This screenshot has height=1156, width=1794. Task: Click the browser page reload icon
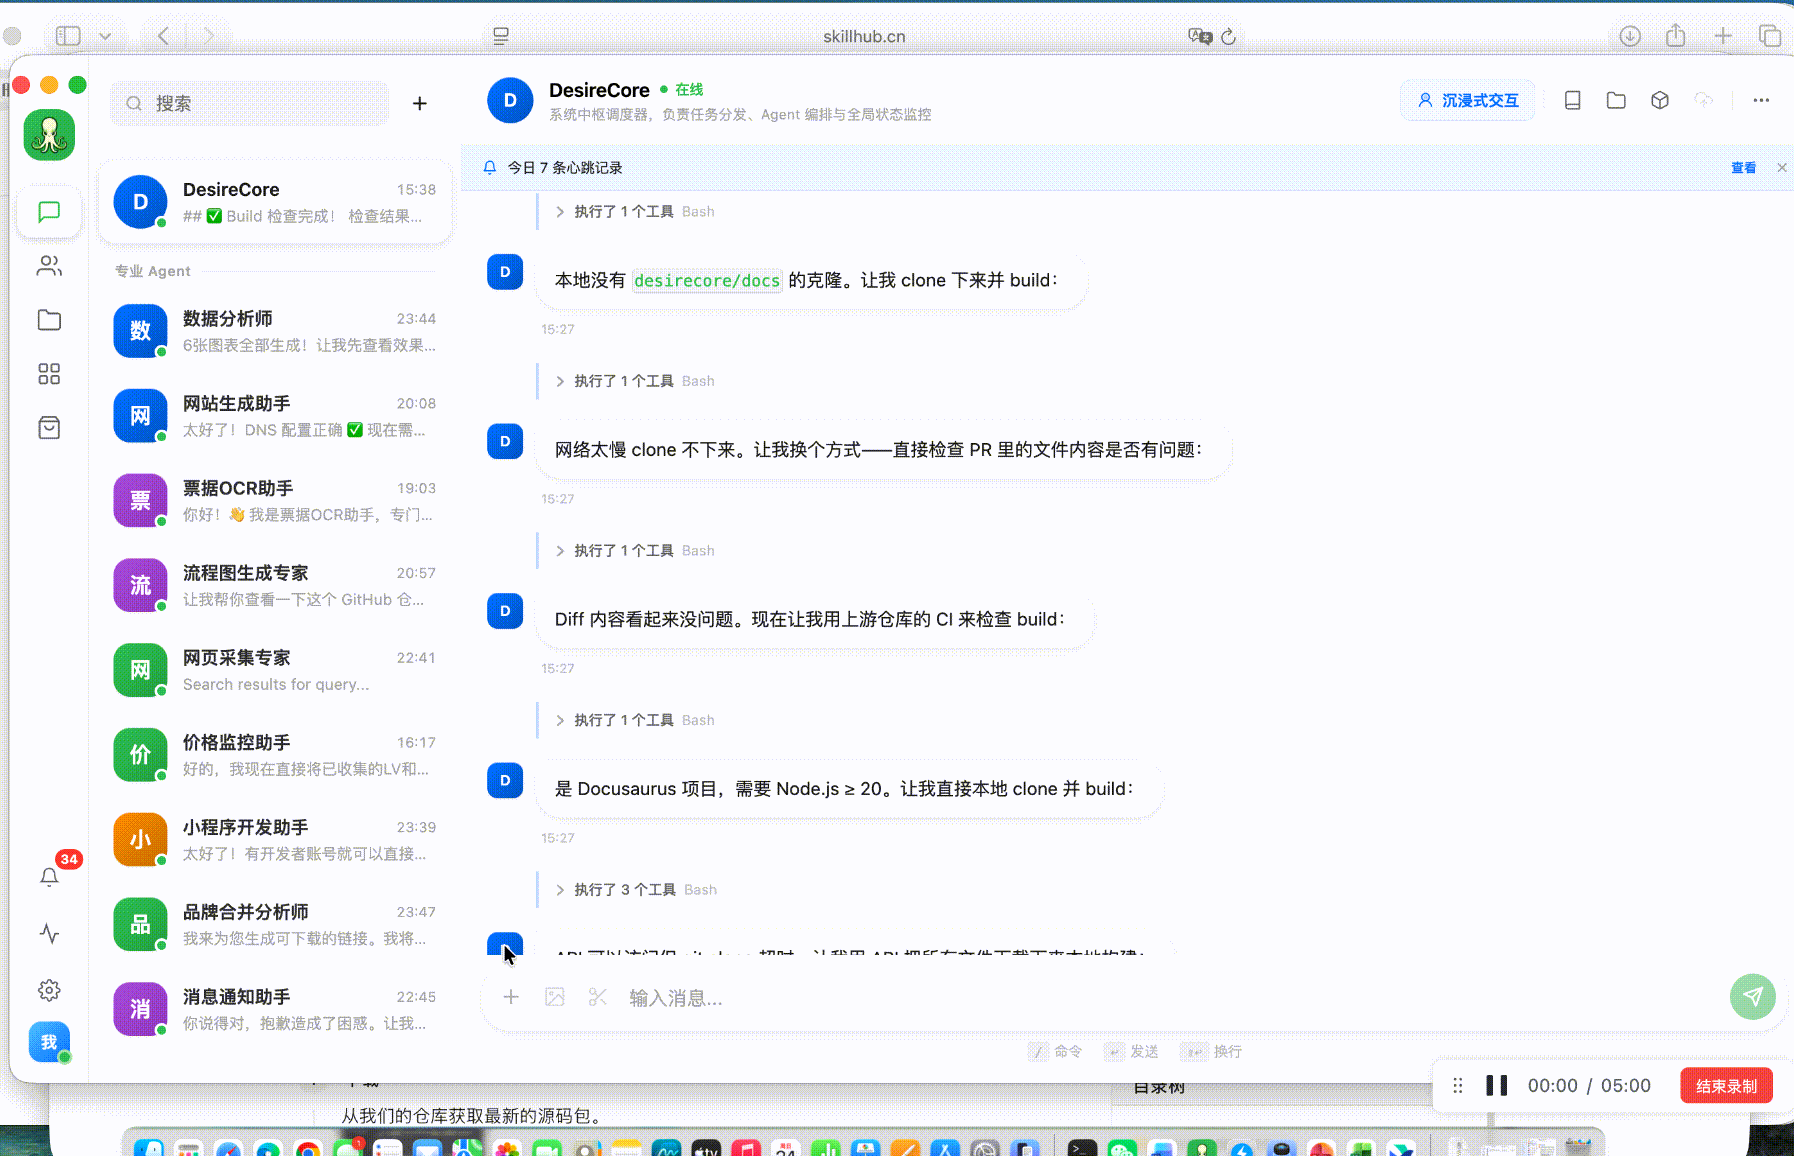[1229, 36]
